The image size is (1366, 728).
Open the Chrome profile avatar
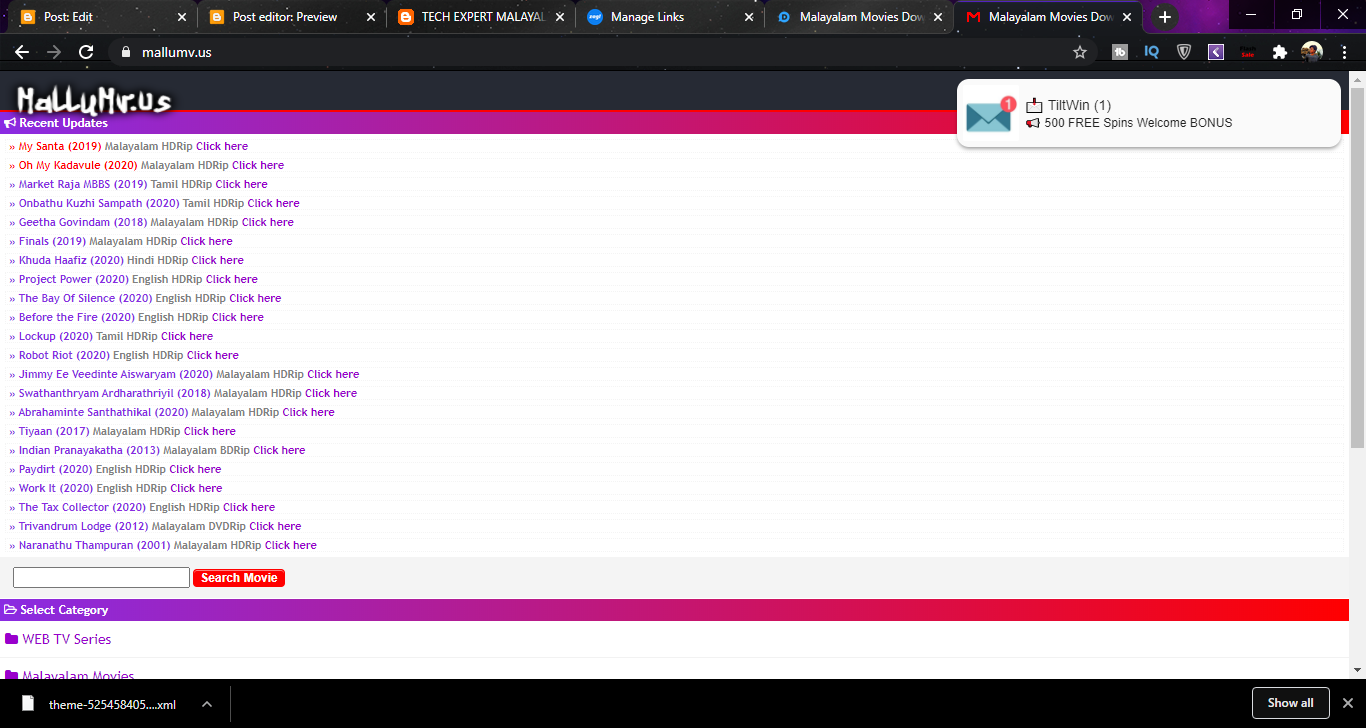click(1312, 52)
